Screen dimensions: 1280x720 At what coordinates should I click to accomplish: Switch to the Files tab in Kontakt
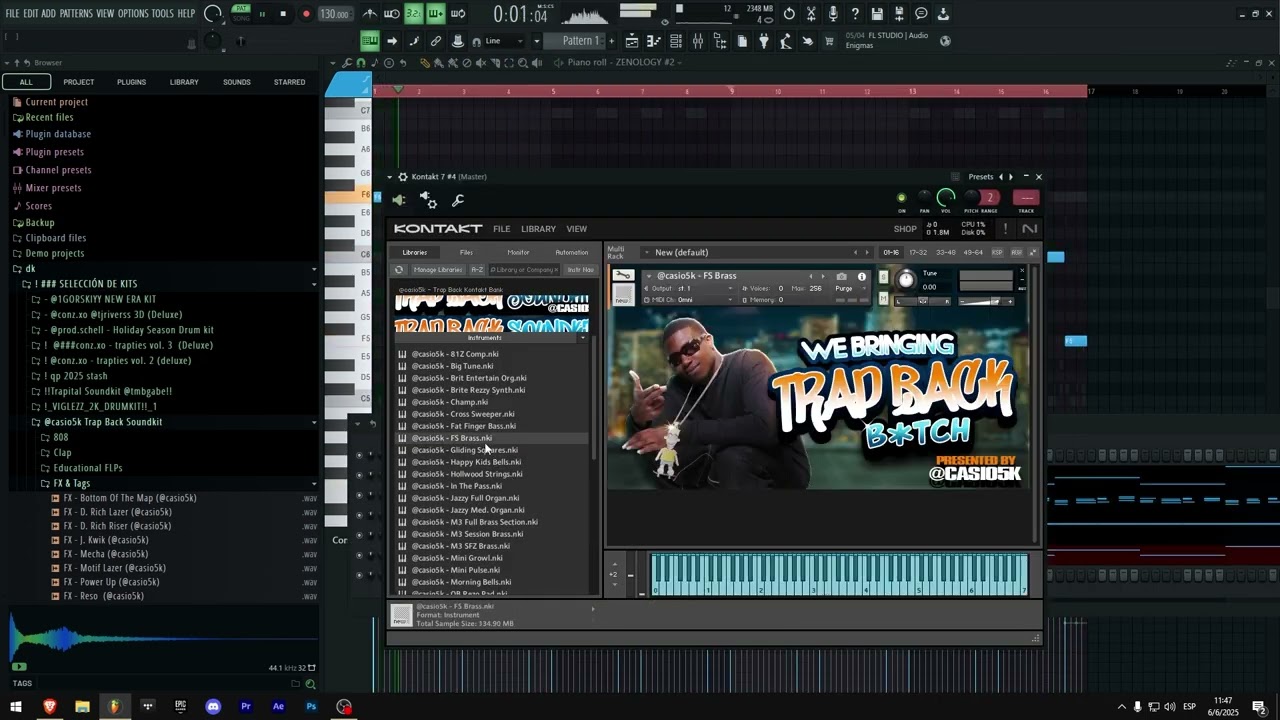(466, 252)
